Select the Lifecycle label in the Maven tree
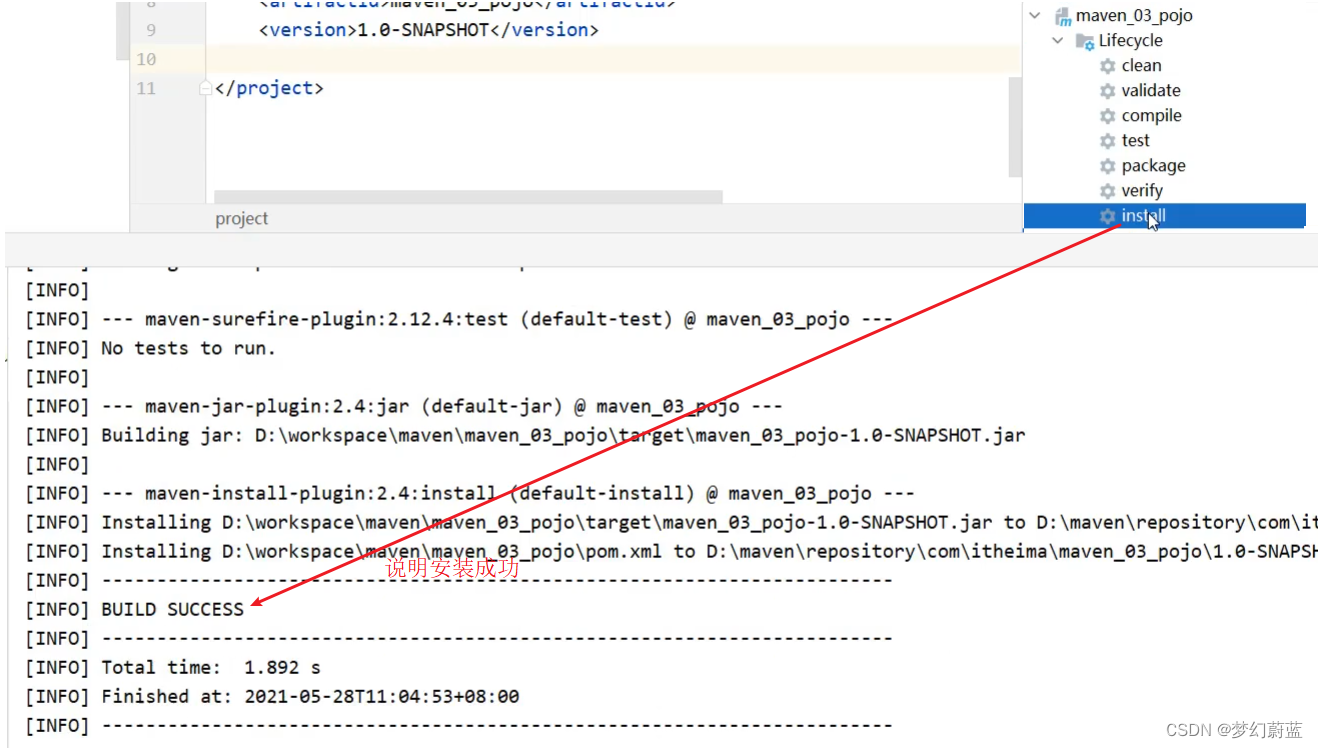The height and width of the screenshot is (748, 1318). (x=1130, y=41)
